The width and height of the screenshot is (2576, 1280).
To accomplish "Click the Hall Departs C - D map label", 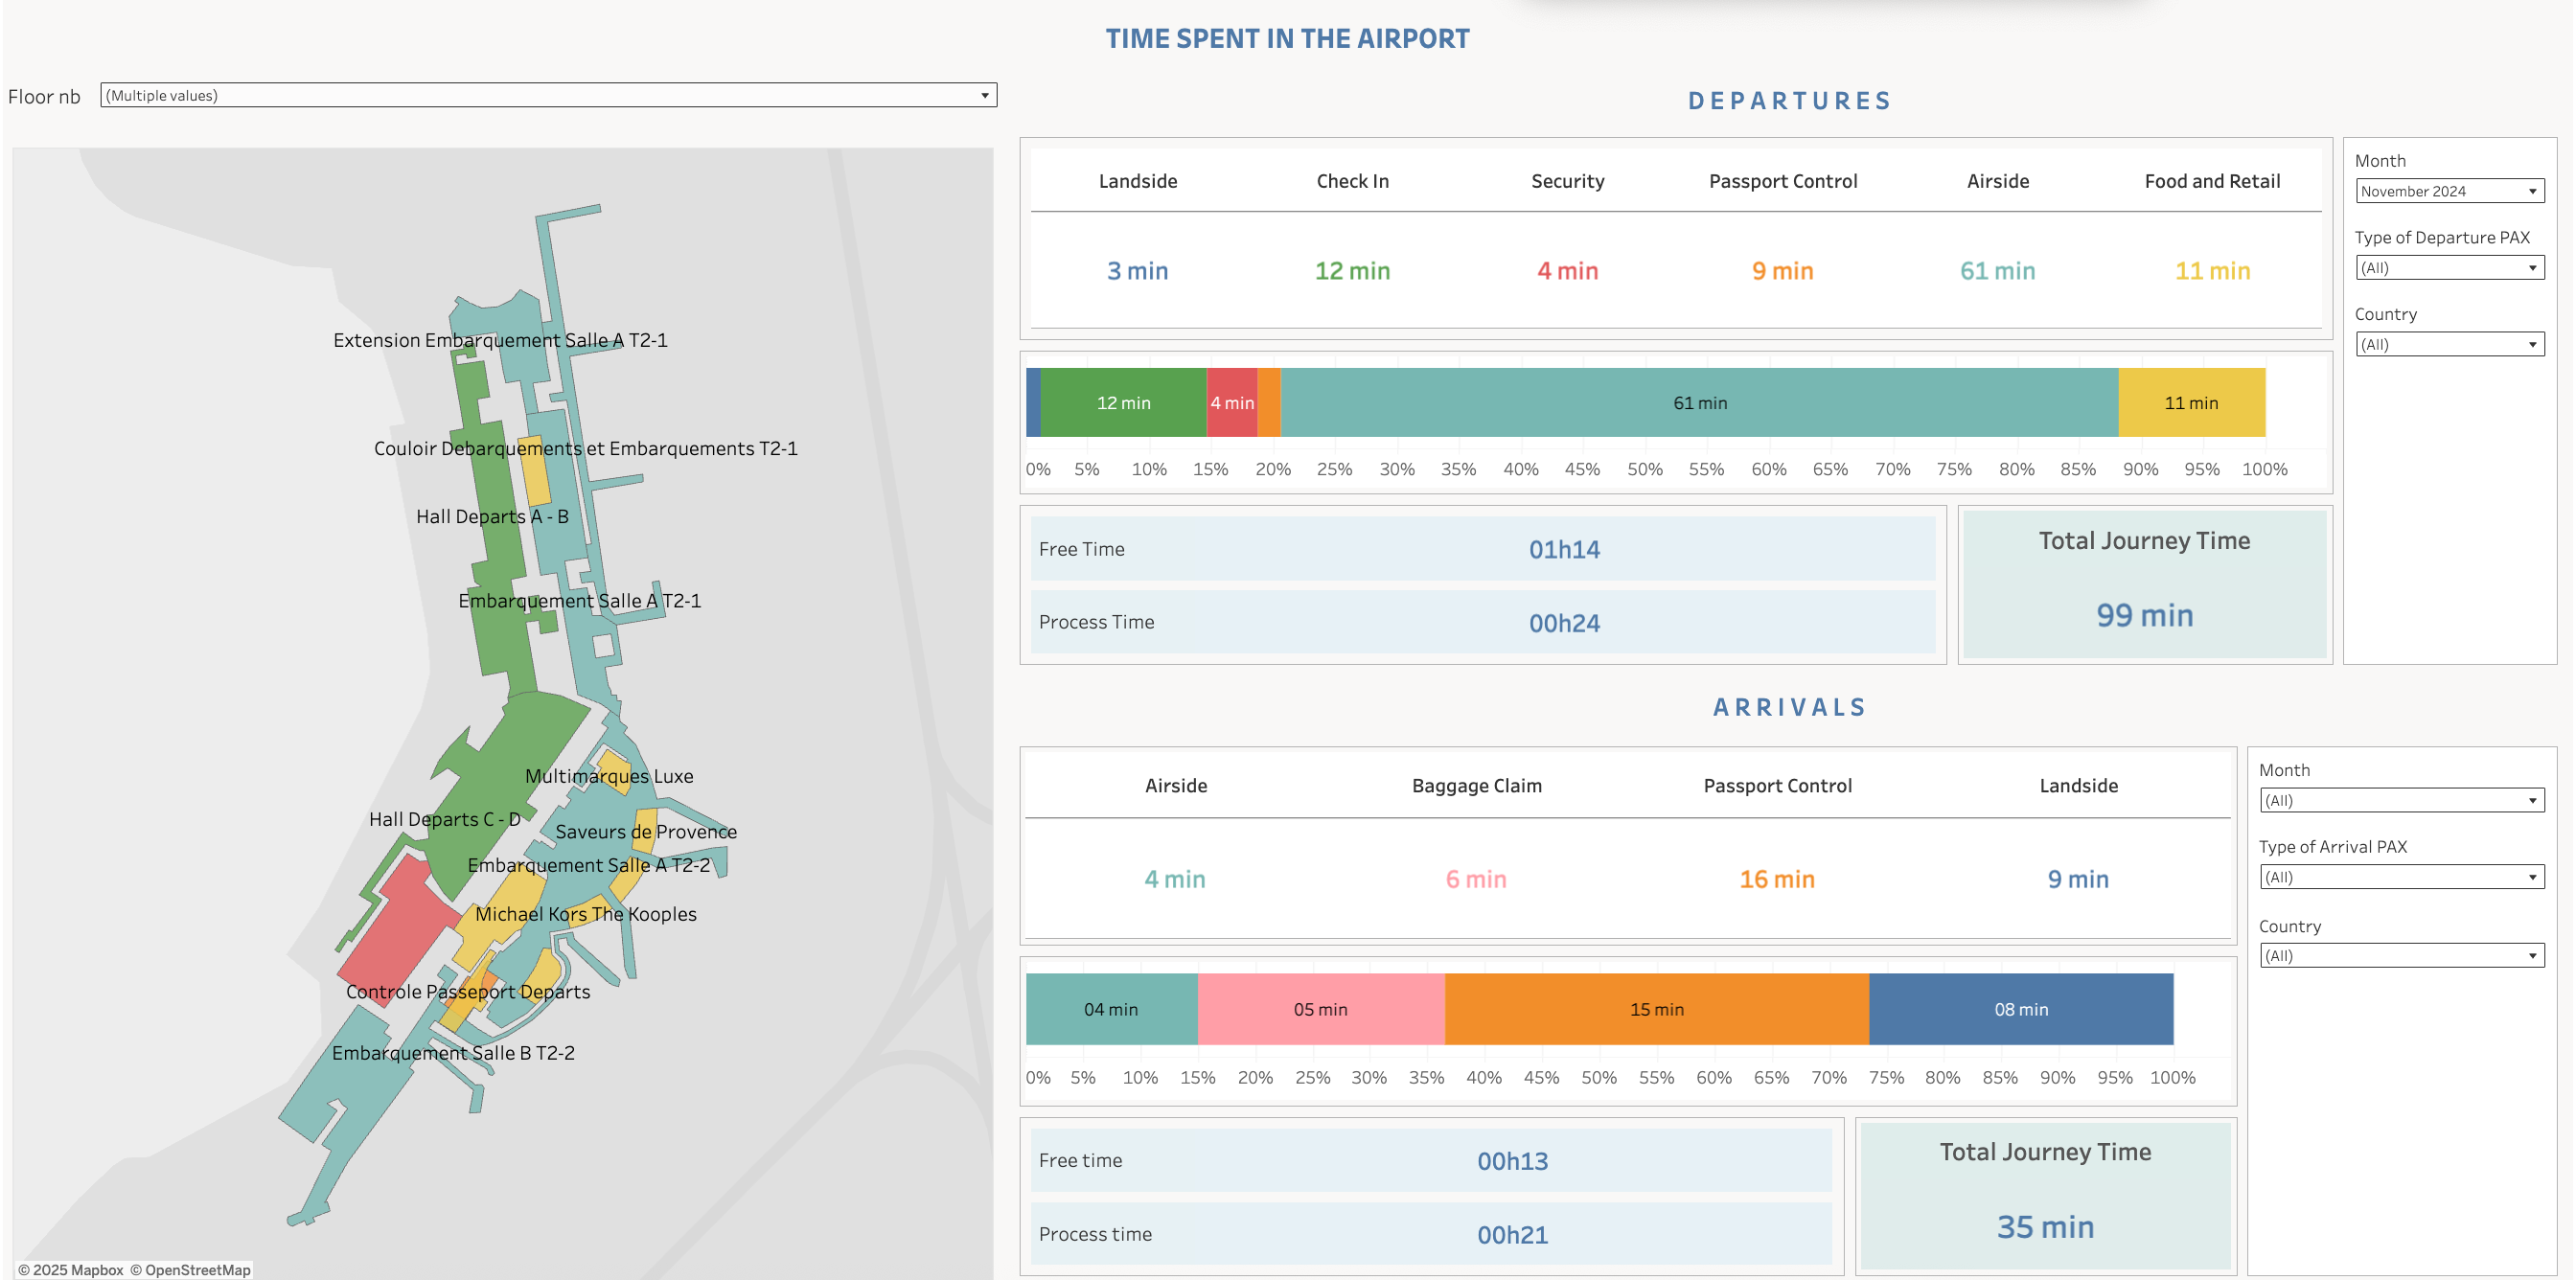I will click(444, 819).
